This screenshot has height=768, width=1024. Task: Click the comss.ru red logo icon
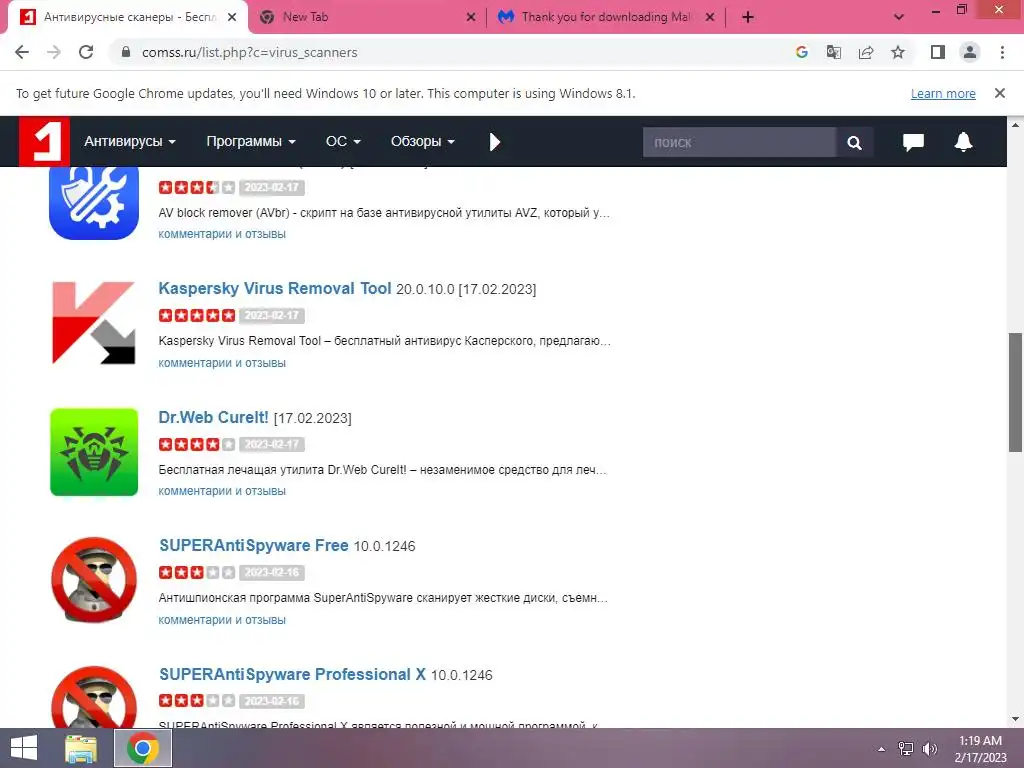(44, 141)
